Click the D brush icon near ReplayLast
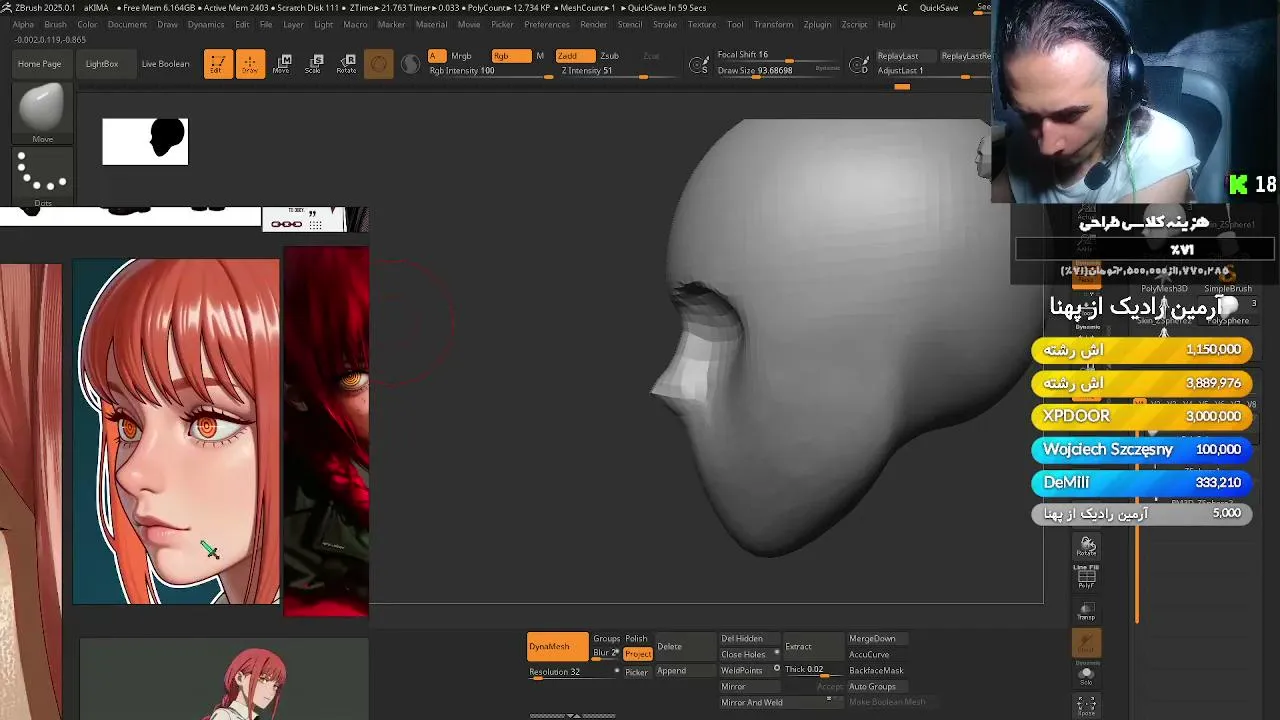Viewport: 1280px width, 720px height. pos(860,66)
